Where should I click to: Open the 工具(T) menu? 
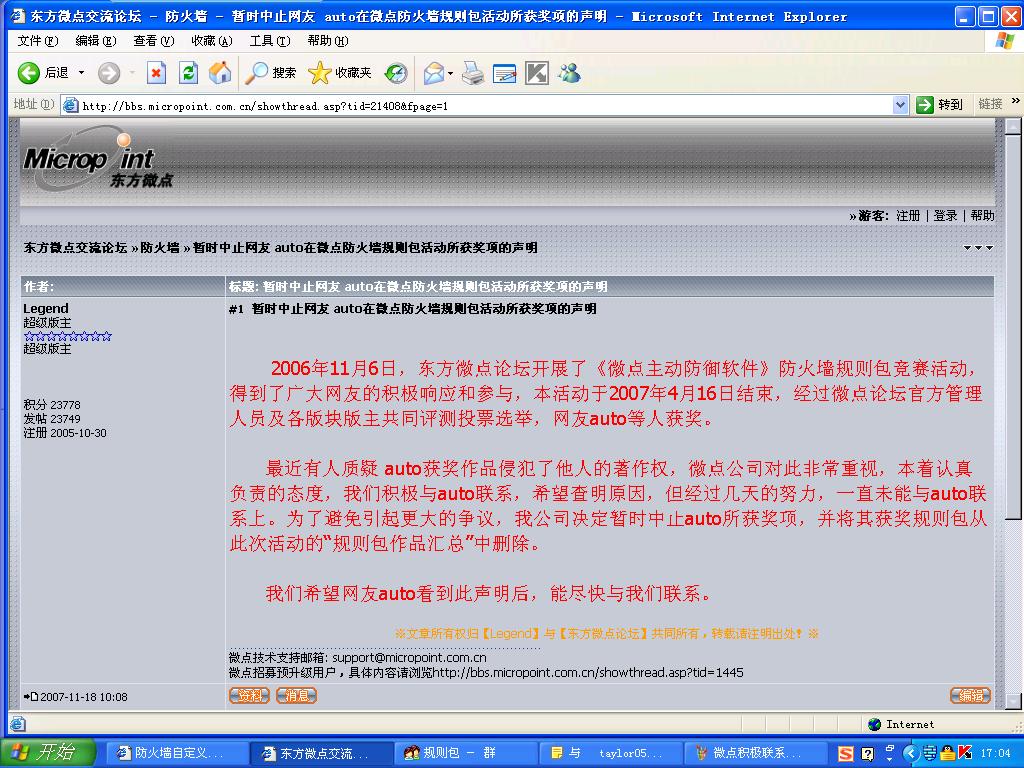(x=270, y=40)
